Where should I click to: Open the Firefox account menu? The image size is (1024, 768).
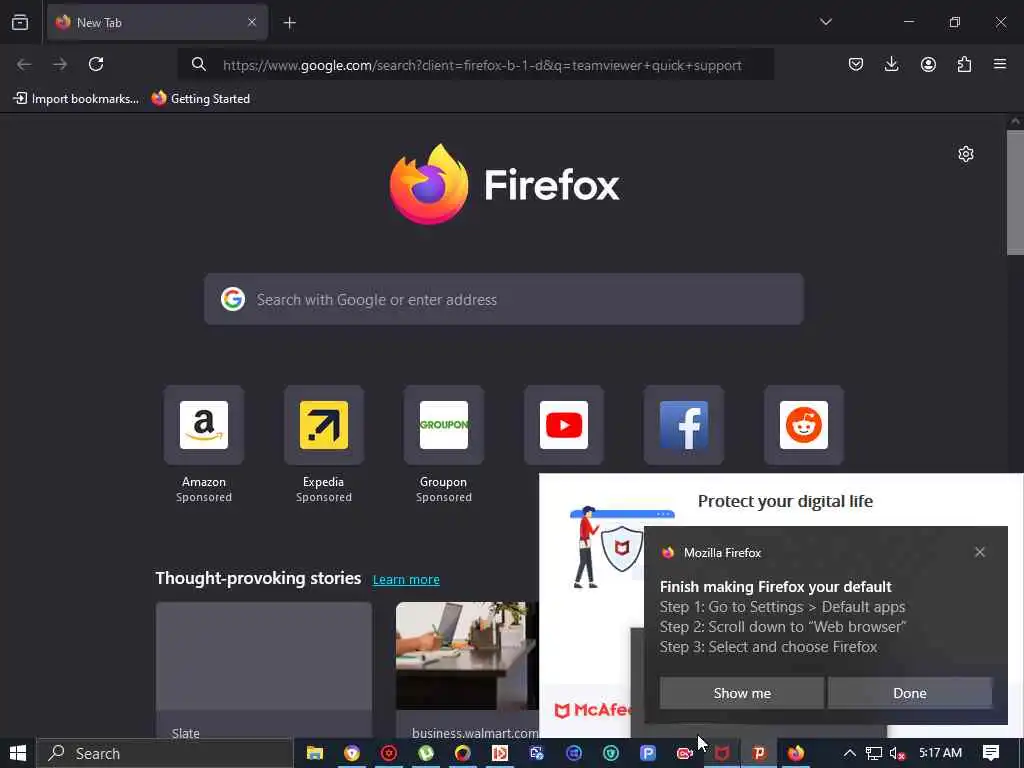point(928,64)
